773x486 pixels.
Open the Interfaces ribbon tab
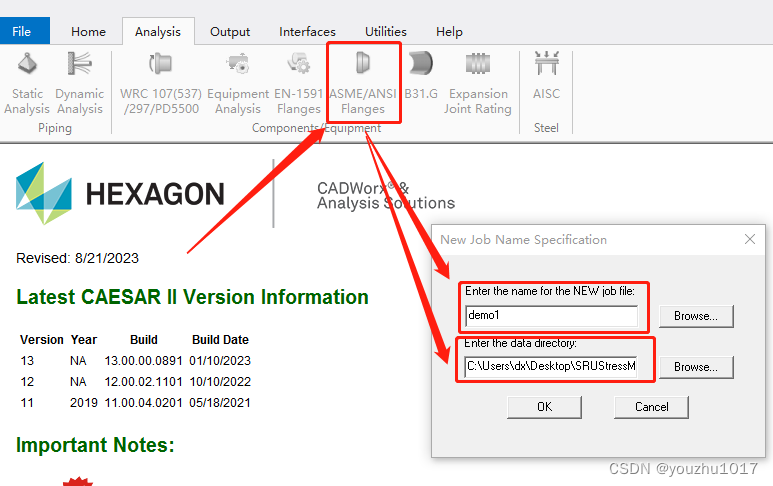[x=307, y=32]
